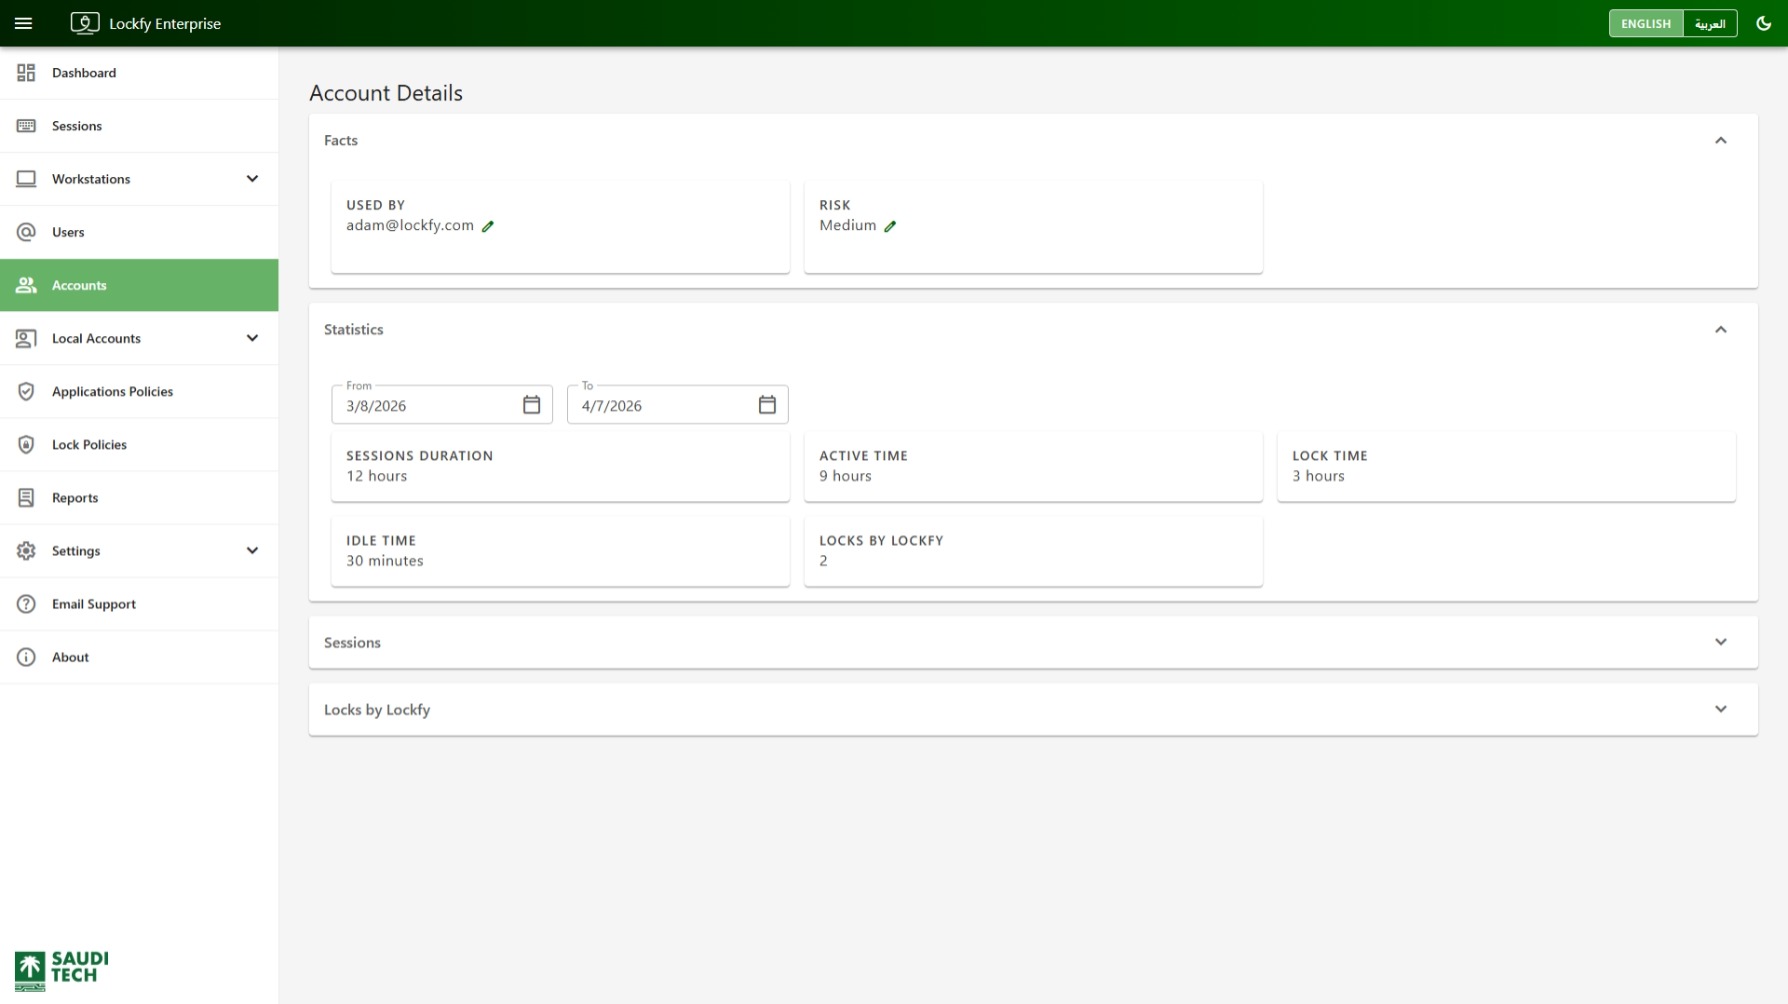Switch language to Arabic
The height and width of the screenshot is (1004, 1788).
coord(1710,23)
